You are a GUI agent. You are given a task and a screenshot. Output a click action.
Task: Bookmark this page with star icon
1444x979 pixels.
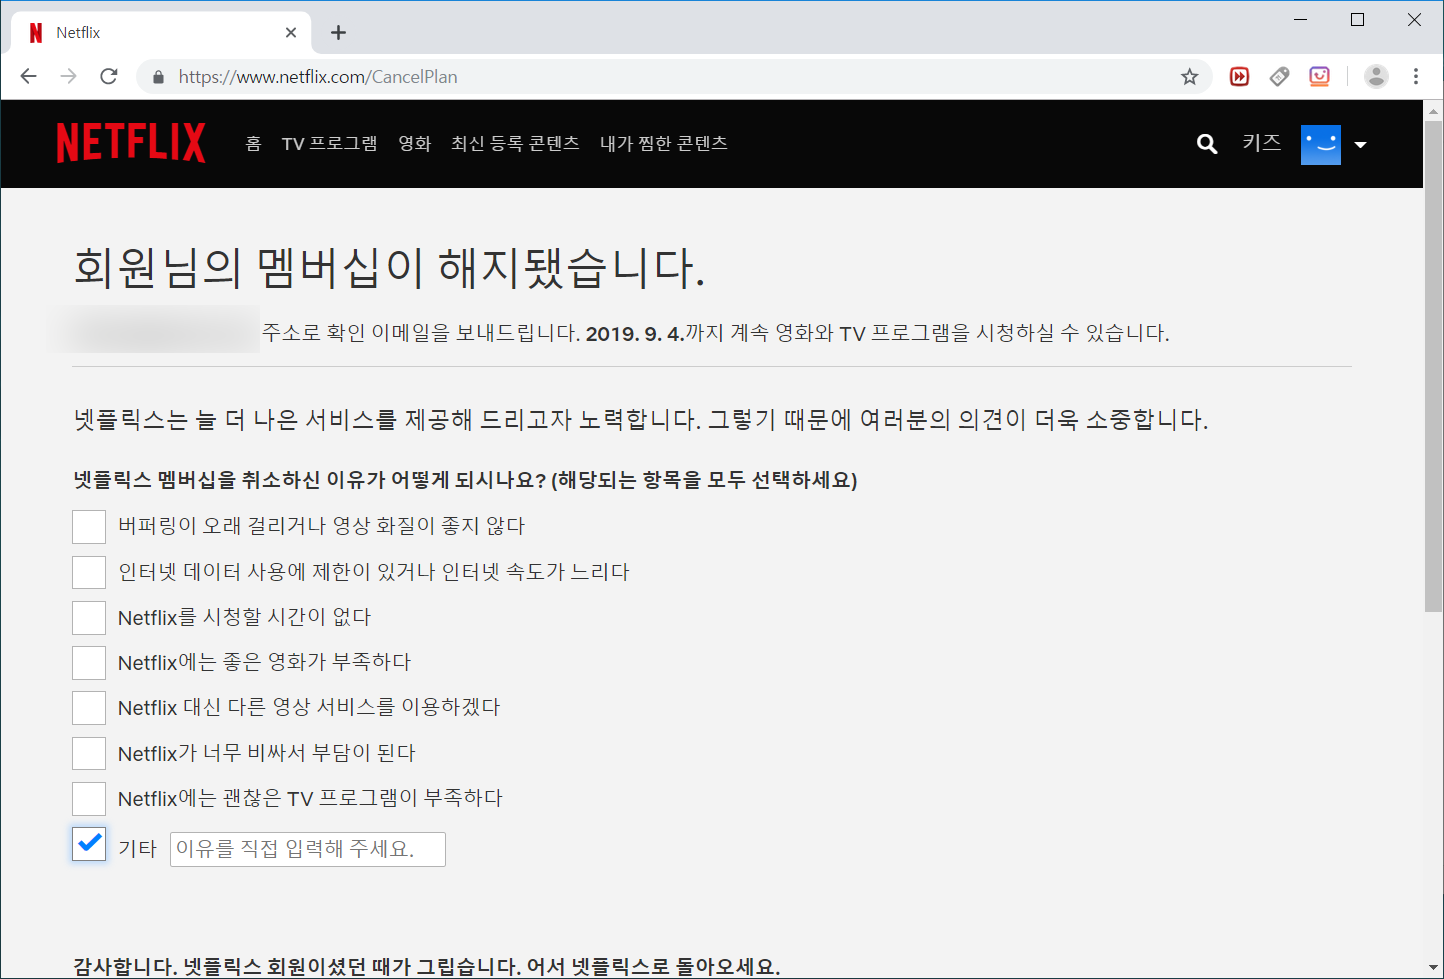pos(1189,77)
